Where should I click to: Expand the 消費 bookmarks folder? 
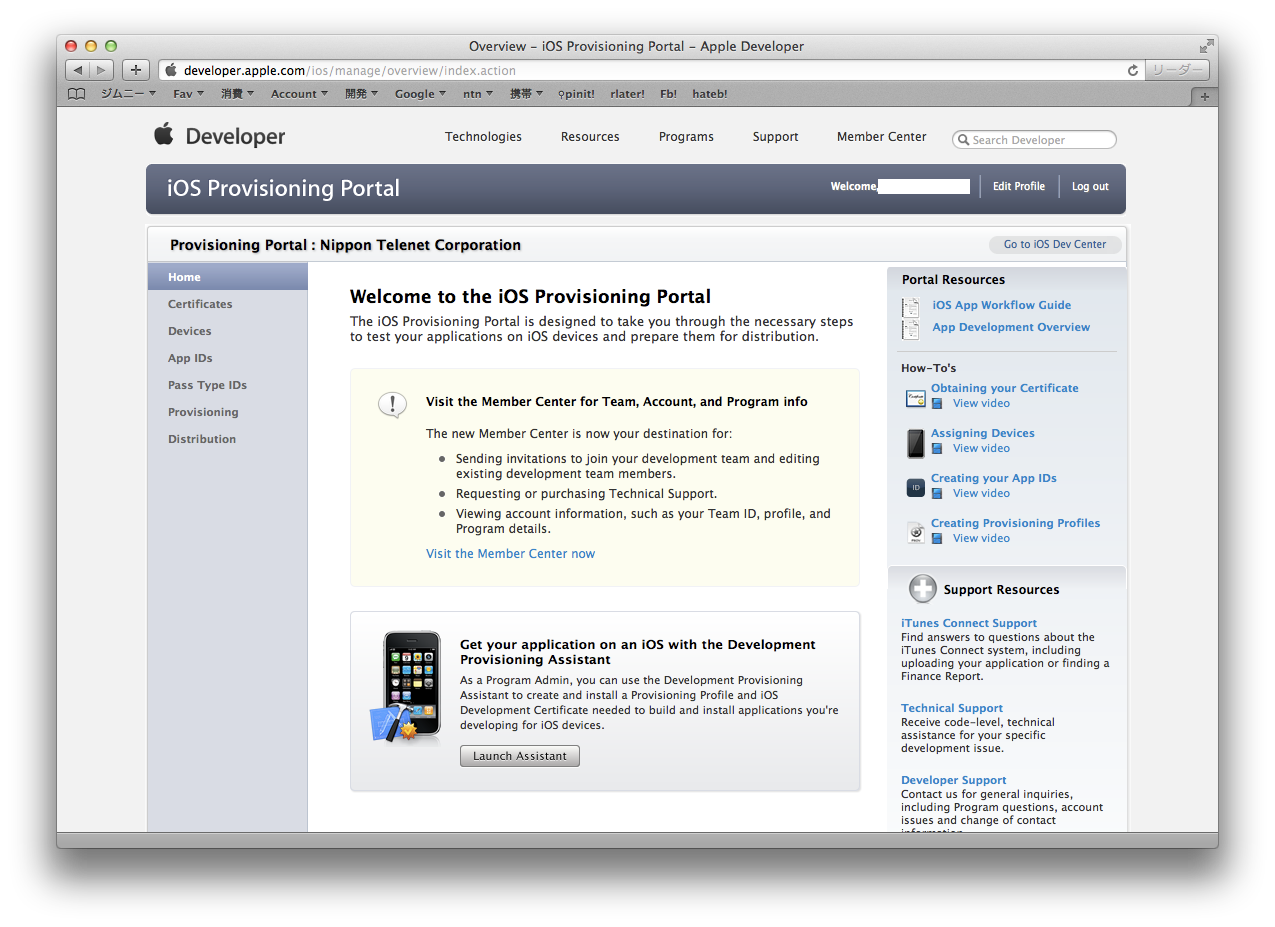pyautogui.click(x=237, y=94)
